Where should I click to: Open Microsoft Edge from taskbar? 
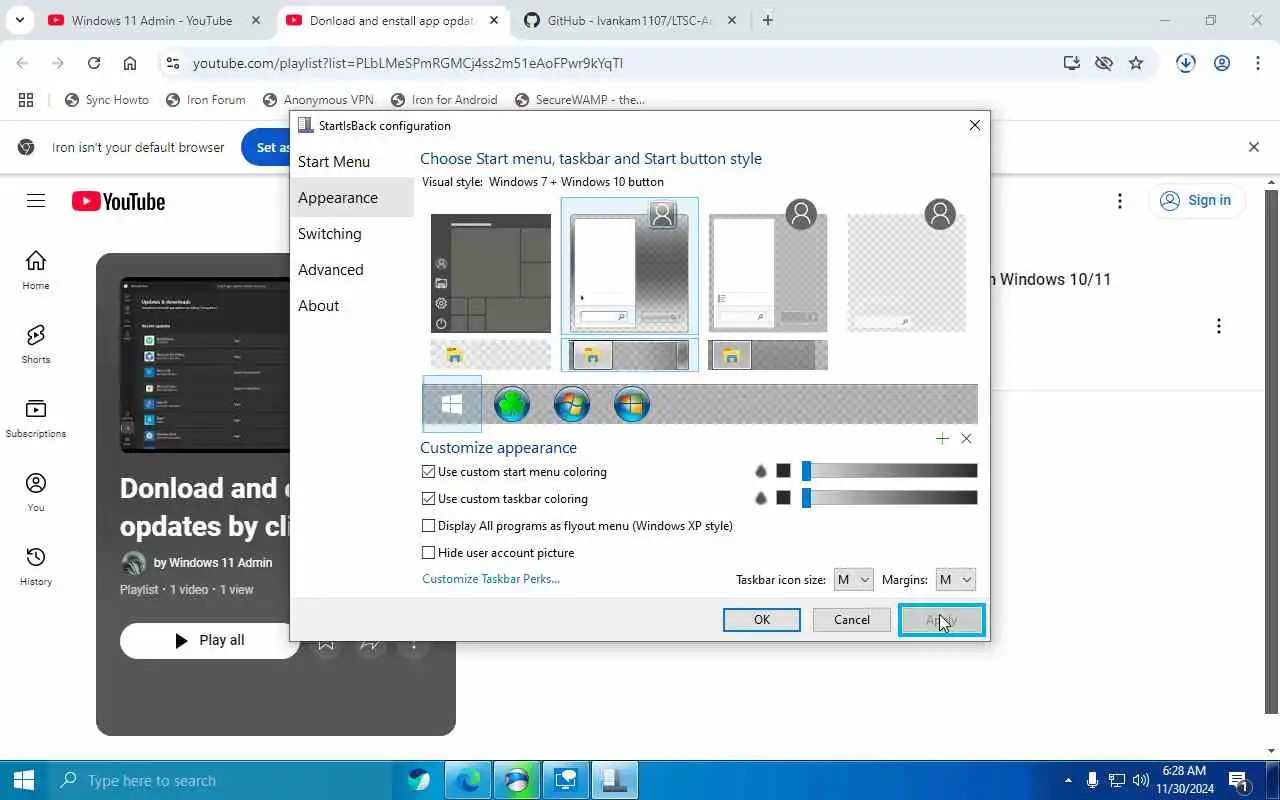(x=468, y=780)
